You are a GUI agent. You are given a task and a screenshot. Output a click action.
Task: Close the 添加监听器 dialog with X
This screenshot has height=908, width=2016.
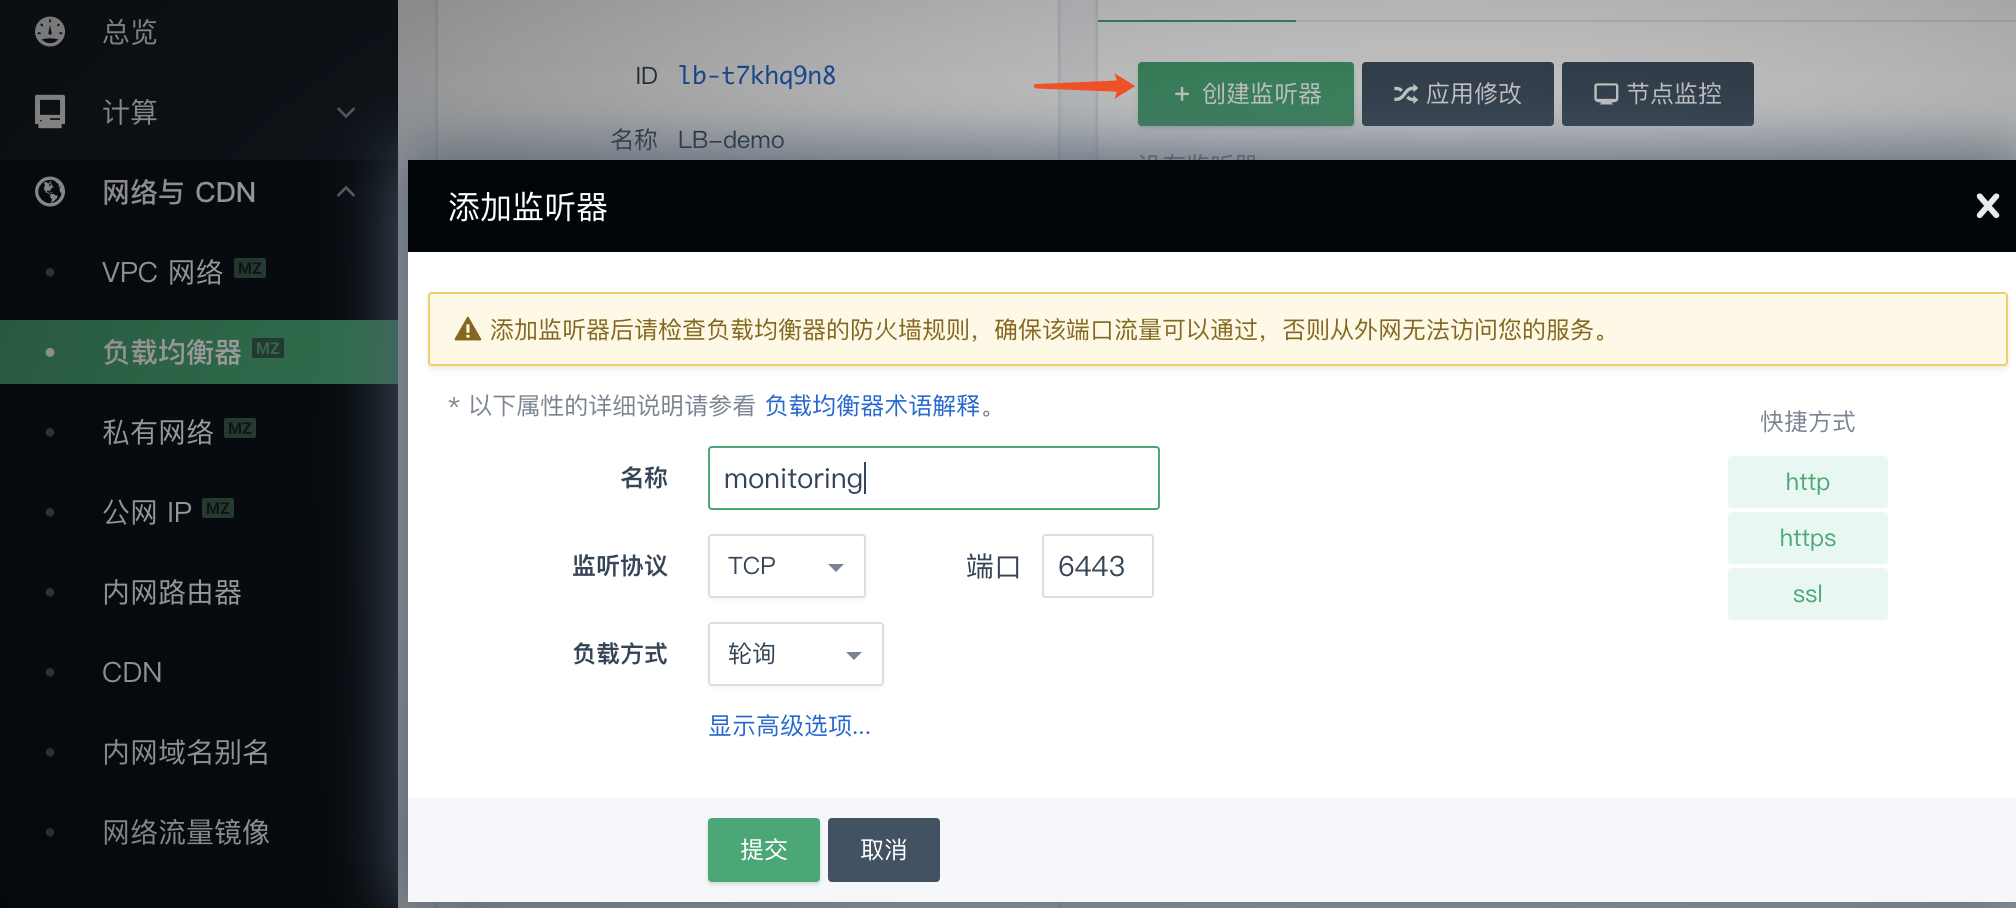(1987, 206)
